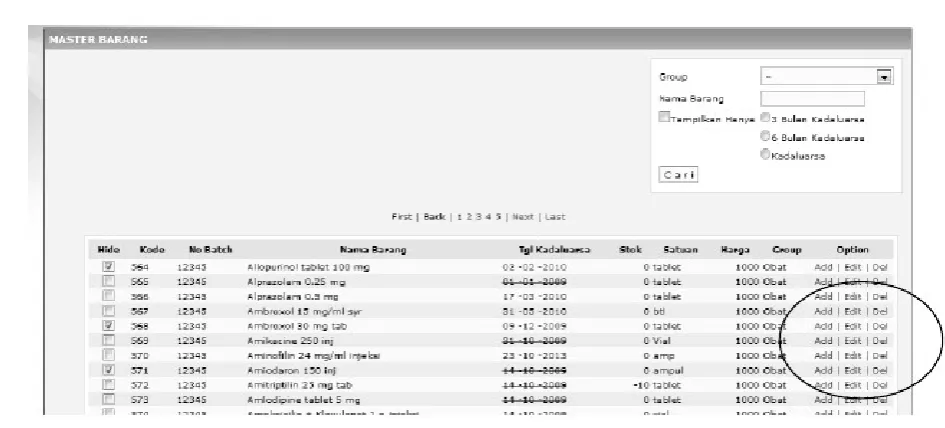Click Add for Alprazolam 0.5 mg
Image resolution: width=945 pixels, height=428 pixels.
pos(823,297)
